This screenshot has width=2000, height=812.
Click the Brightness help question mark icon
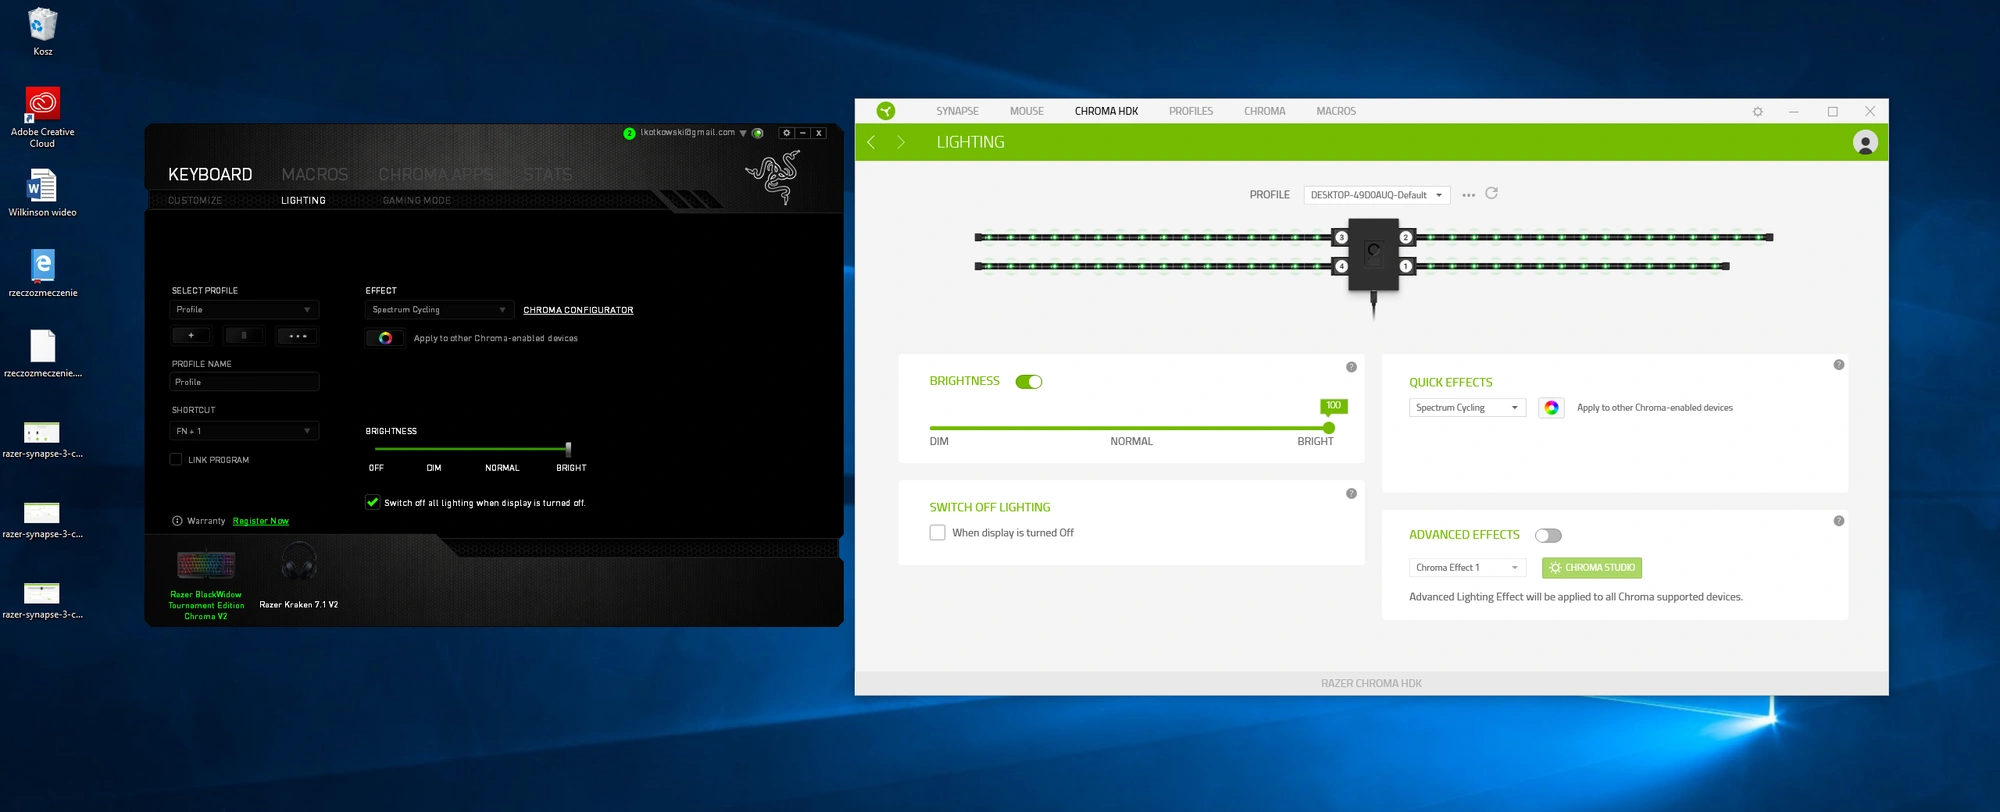click(x=1351, y=367)
